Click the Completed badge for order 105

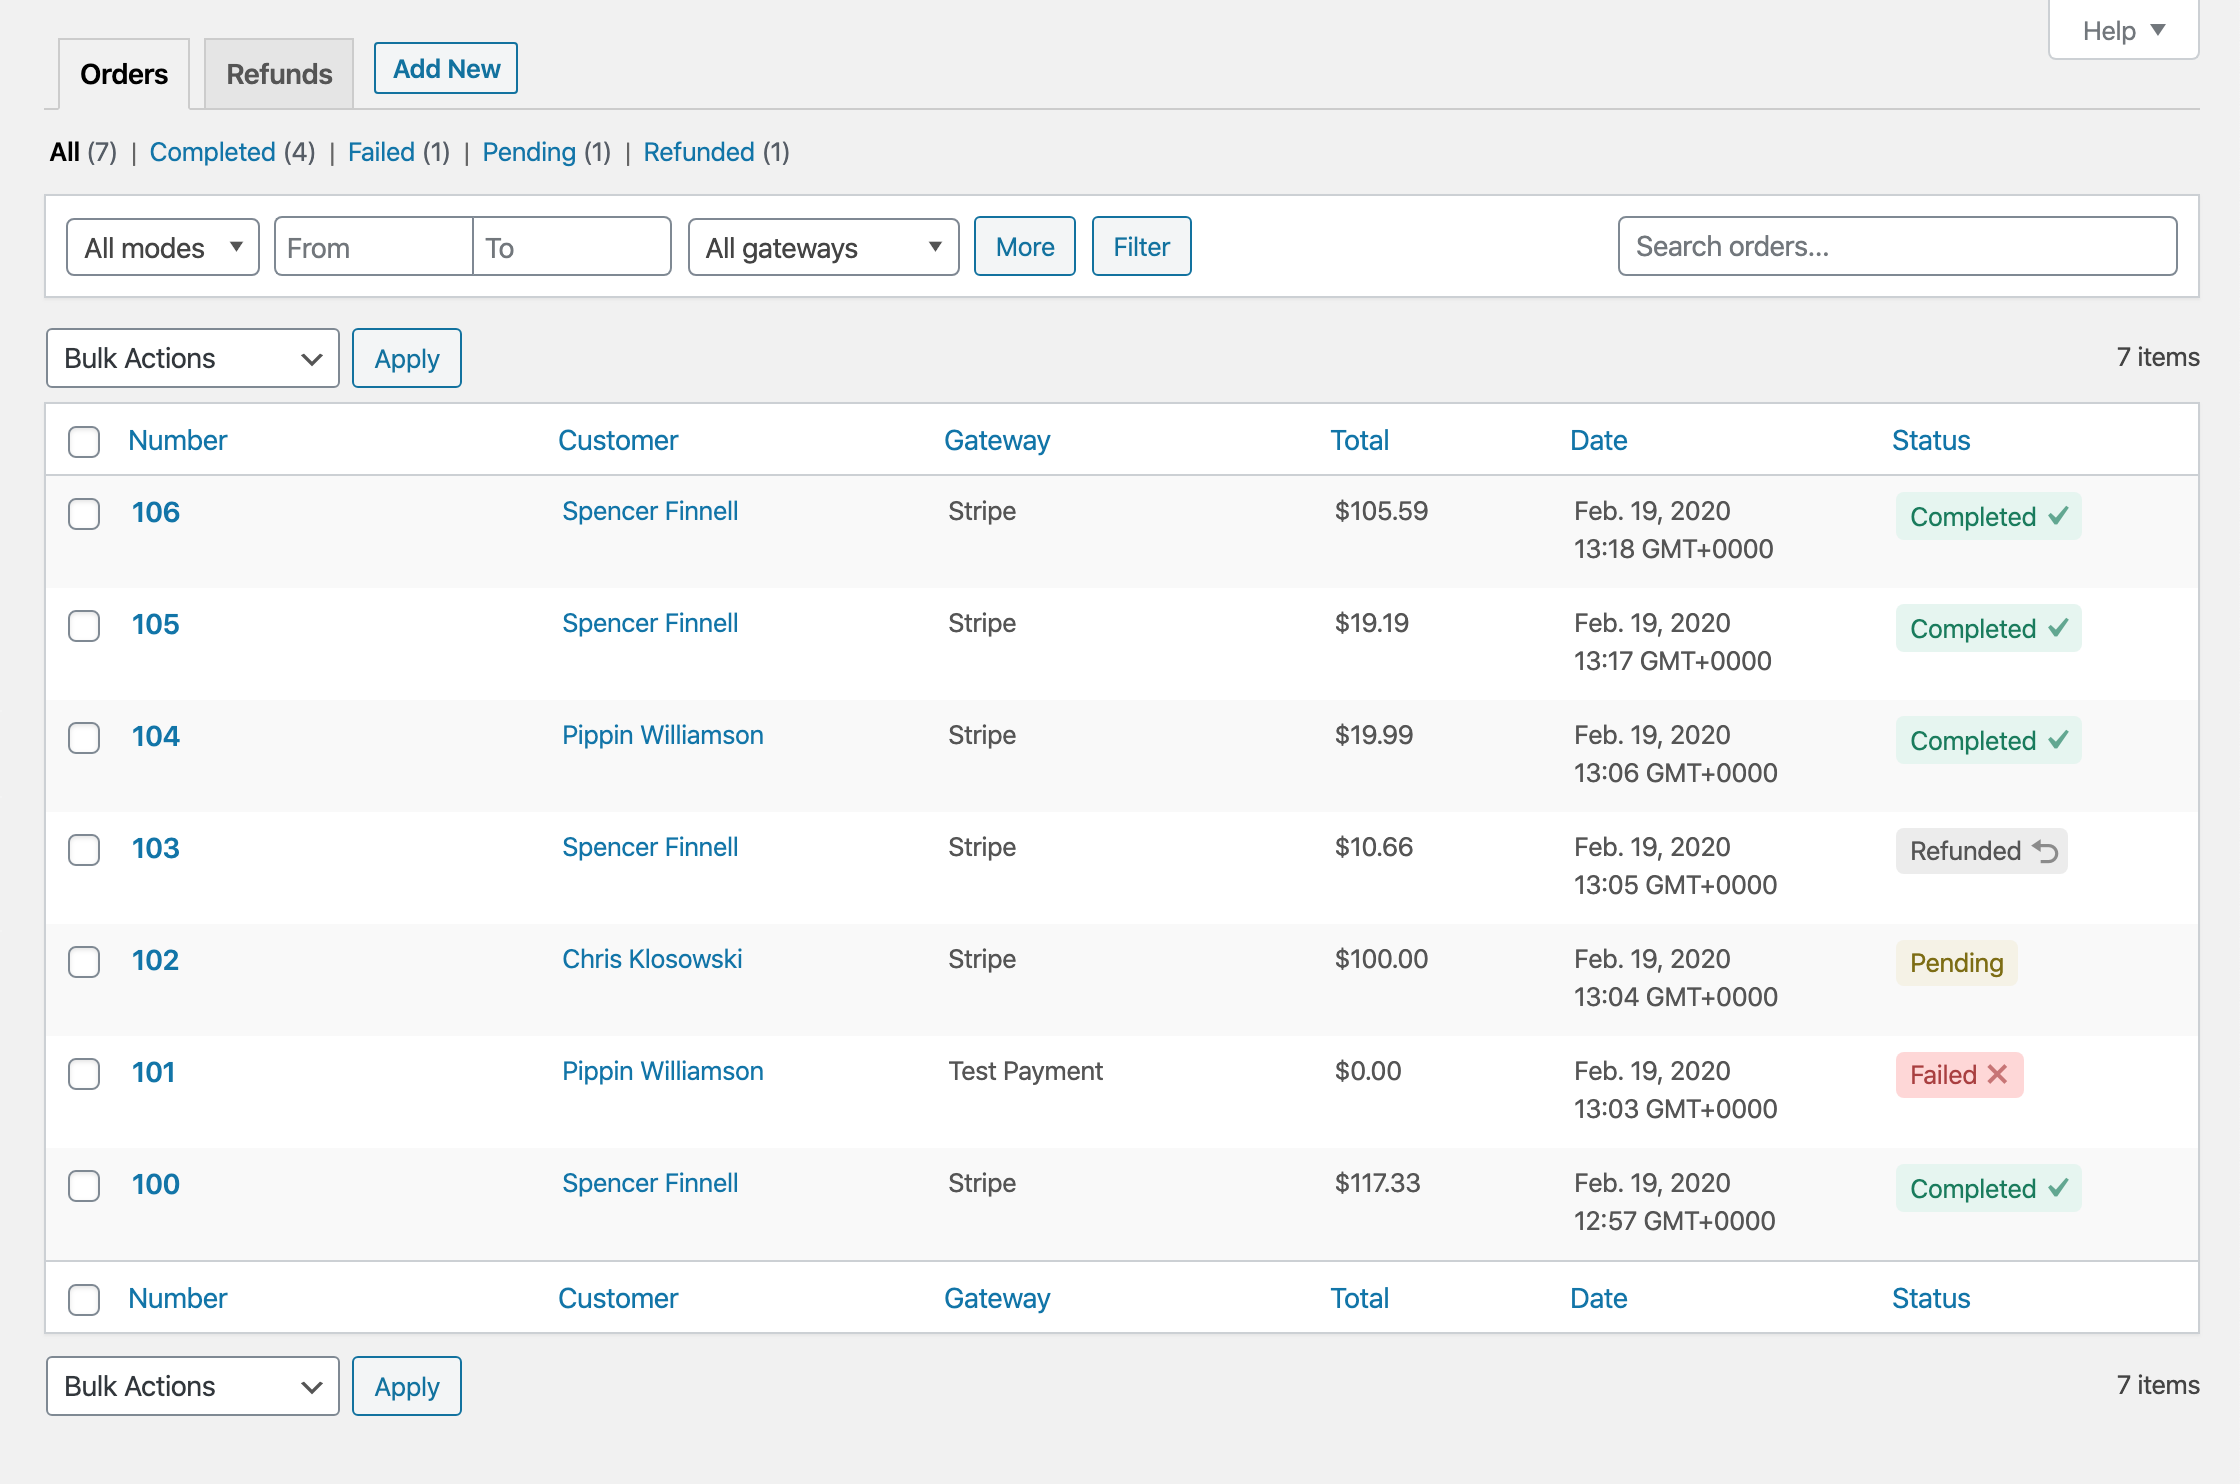[x=1987, y=628]
